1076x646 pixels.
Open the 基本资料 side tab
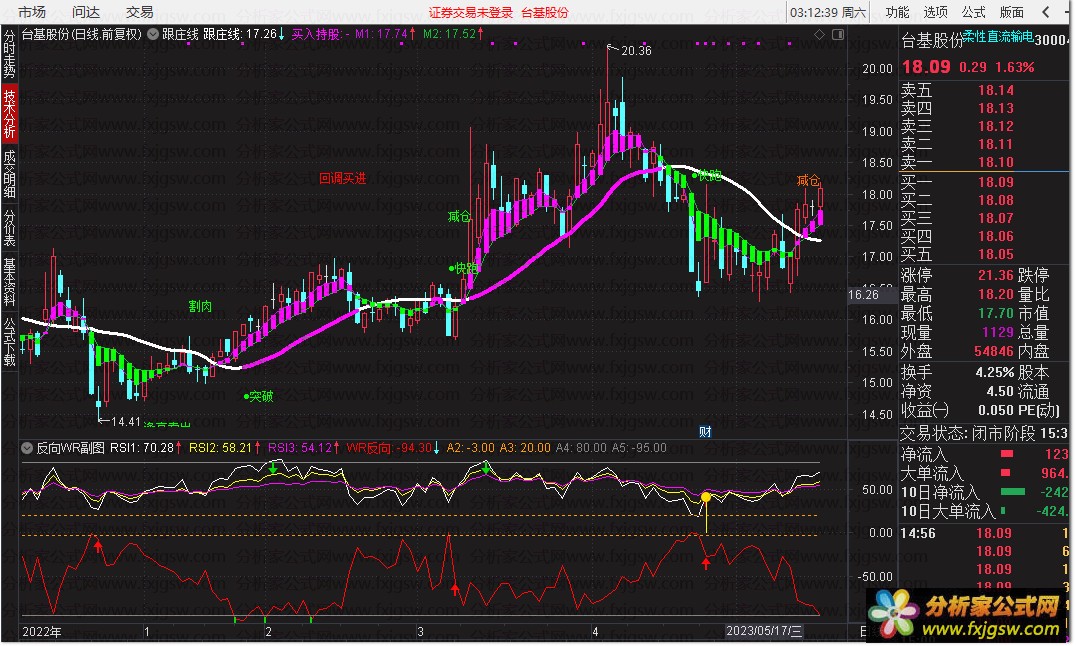pyautogui.click(x=10, y=281)
